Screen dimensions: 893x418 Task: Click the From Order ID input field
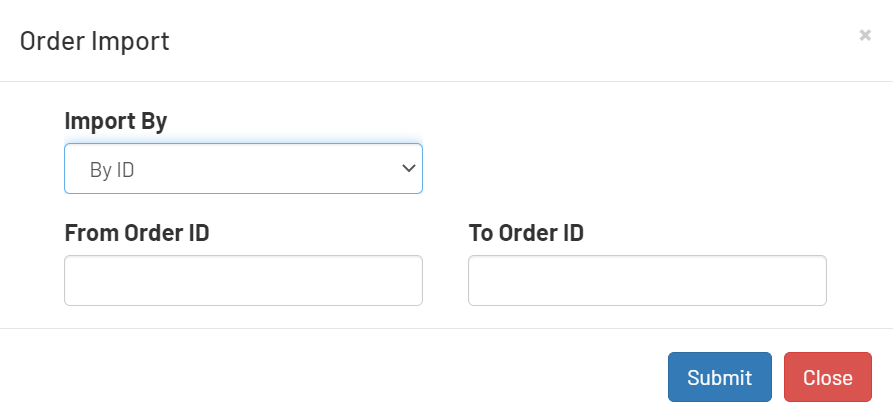[x=243, y=280]
